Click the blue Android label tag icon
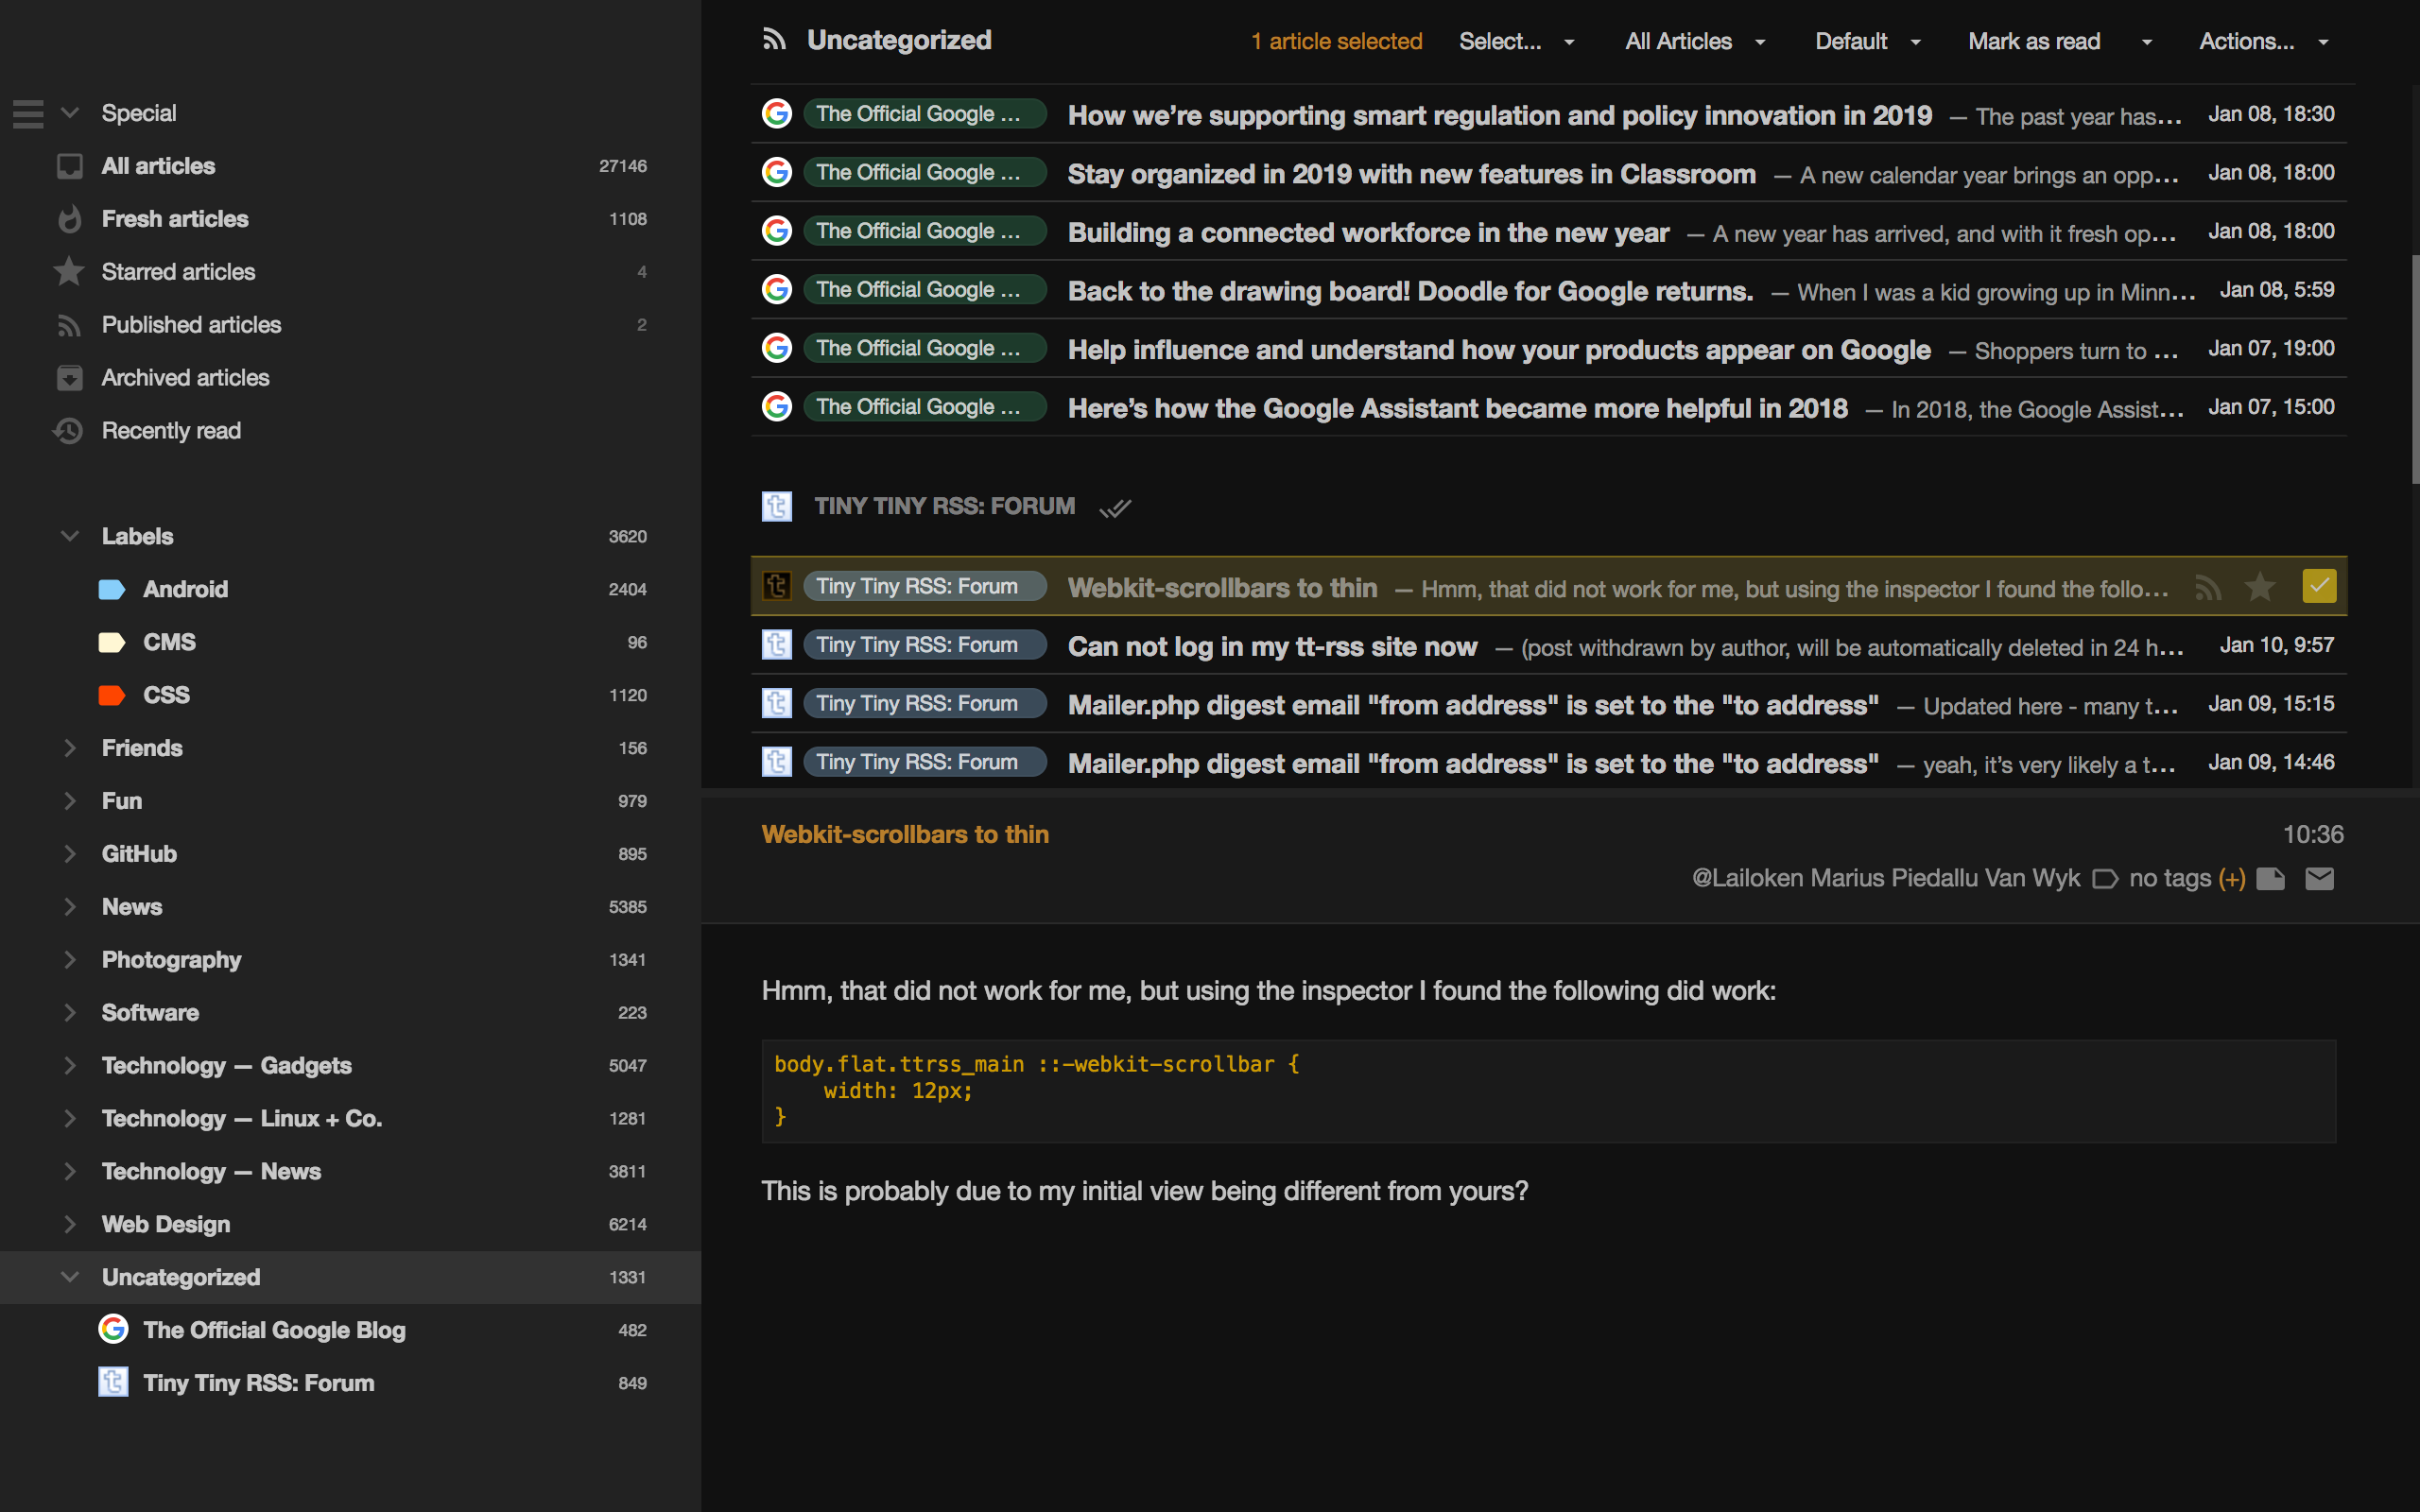 pyautogui.click(x=112, y=590)
